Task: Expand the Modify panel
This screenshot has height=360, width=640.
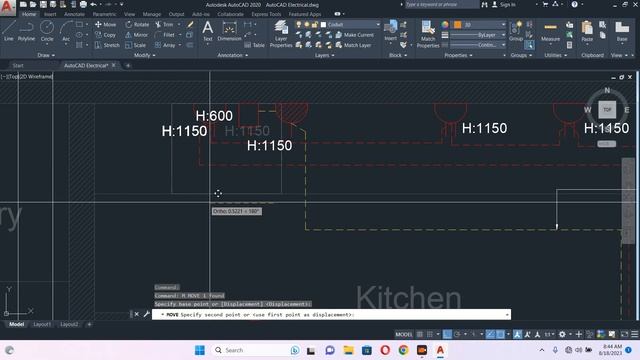Action: click(144, 55)
